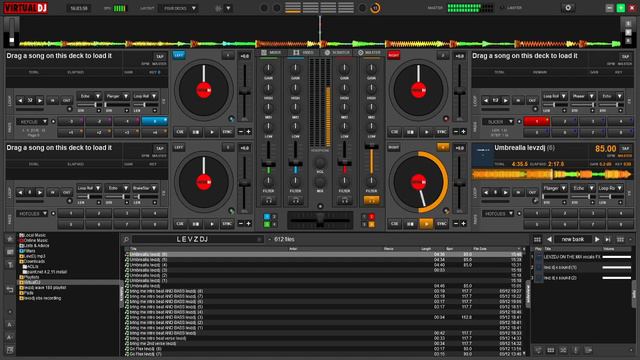The width and height of the screenshot is (640, 360).
Task: Select the 'Umbrealla levzdj (5)' track row
Action: click(x=325, y=260)
